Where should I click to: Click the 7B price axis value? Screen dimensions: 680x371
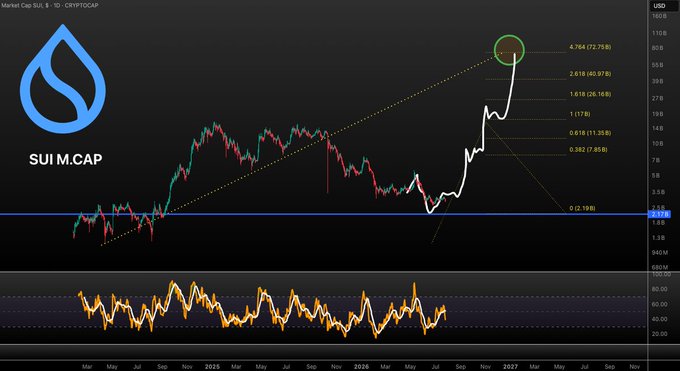pyautogui.click(x=656, y=160)
